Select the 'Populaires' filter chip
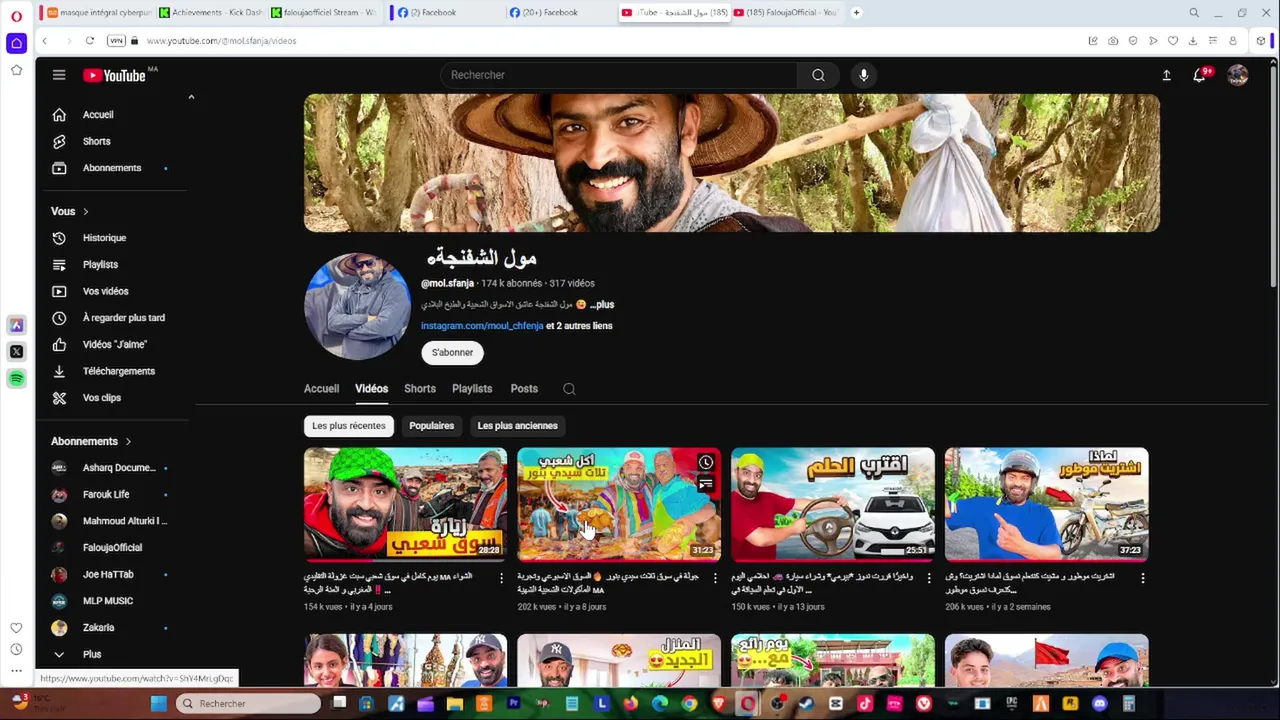This screenshot has height=720, width=1280. [431, 426]
